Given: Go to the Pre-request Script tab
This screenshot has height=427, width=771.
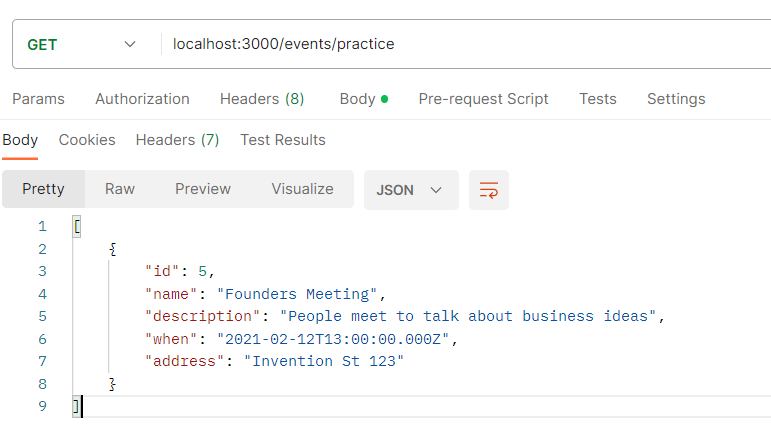Looking at the screenshot, I should (x=483, y=99).
